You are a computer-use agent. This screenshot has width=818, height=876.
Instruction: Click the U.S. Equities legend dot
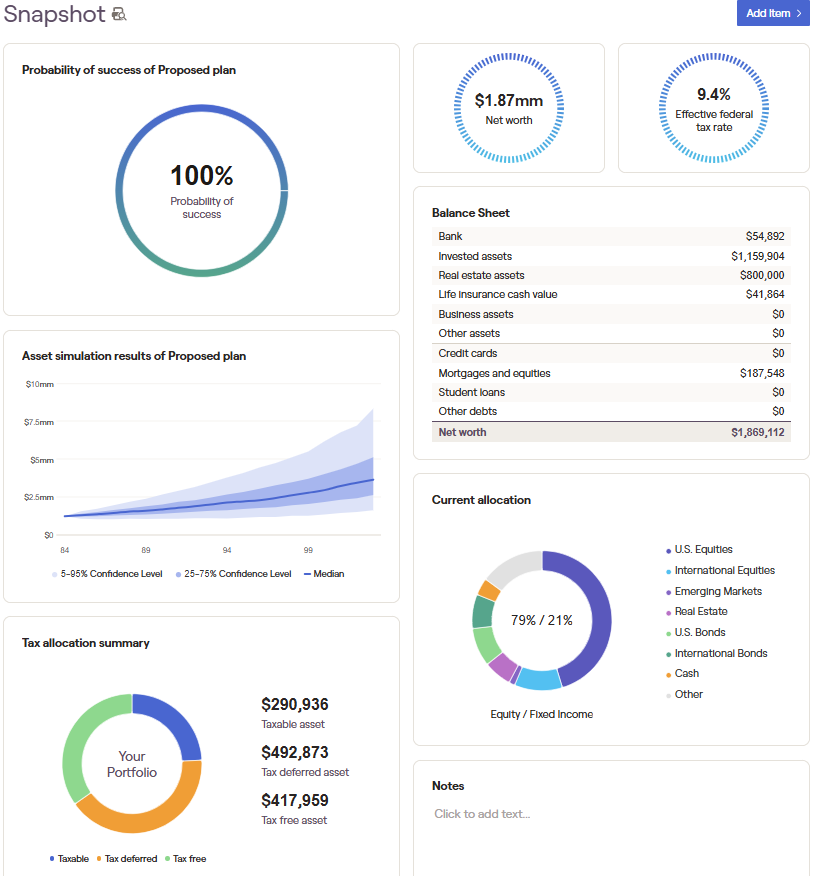668,549
